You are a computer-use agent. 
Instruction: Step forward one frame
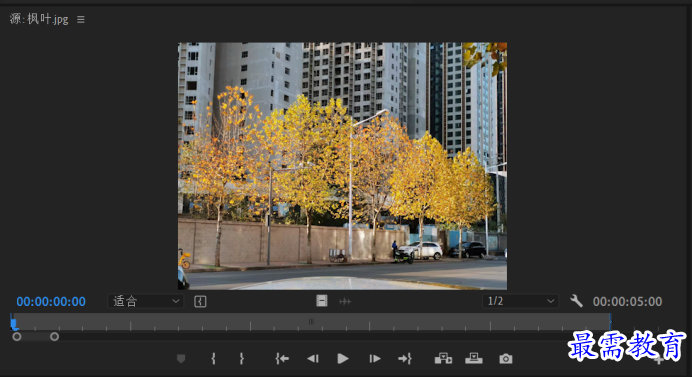coord(375,358)
